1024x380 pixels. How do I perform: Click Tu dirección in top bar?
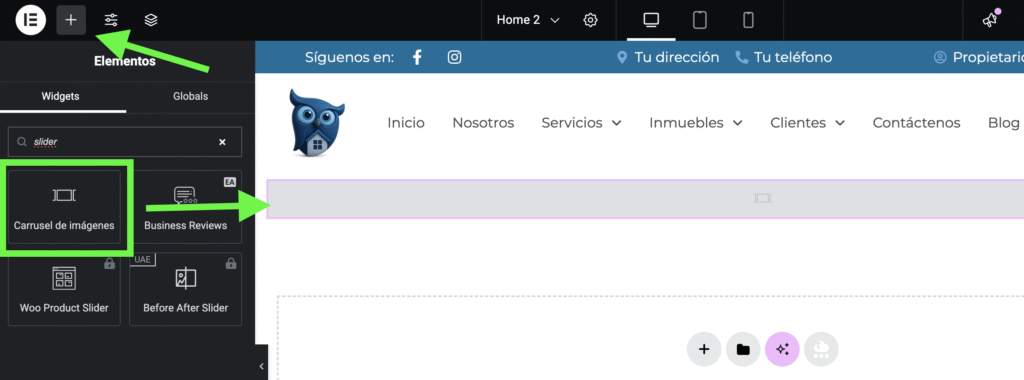point(668,57)
